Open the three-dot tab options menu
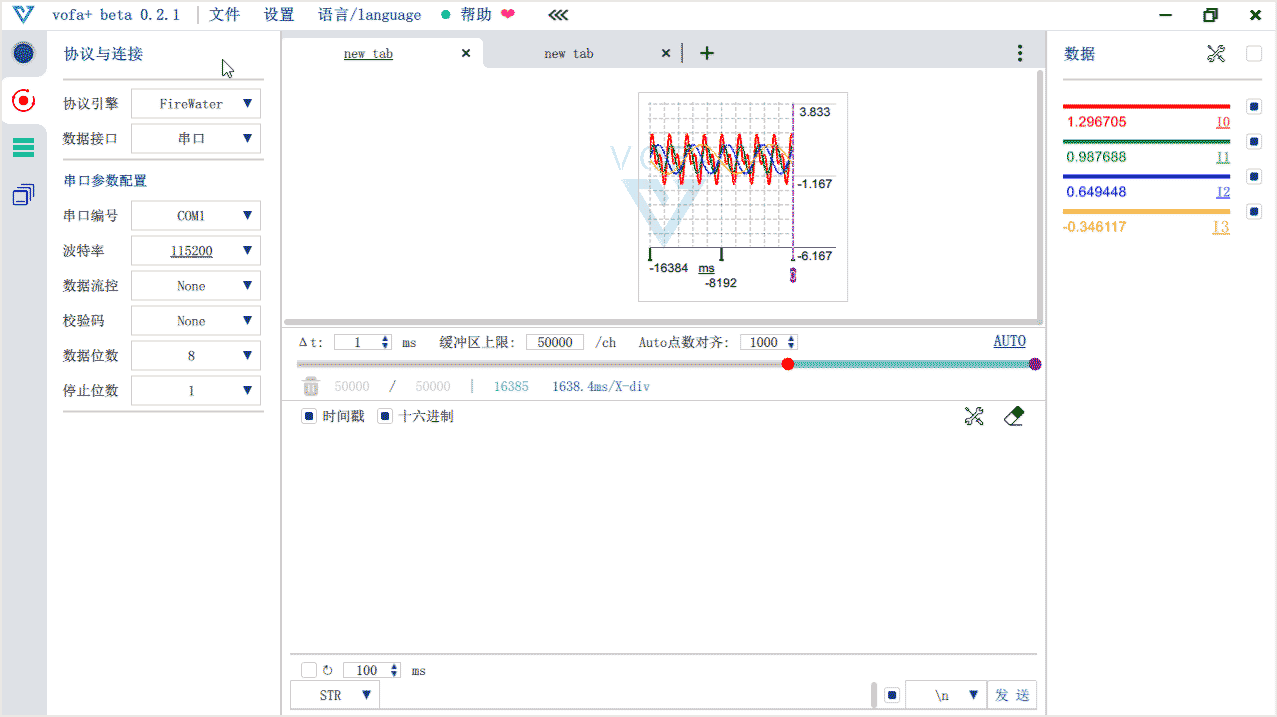Viewport: 1277px width, 717px height. pos(1020,53)
